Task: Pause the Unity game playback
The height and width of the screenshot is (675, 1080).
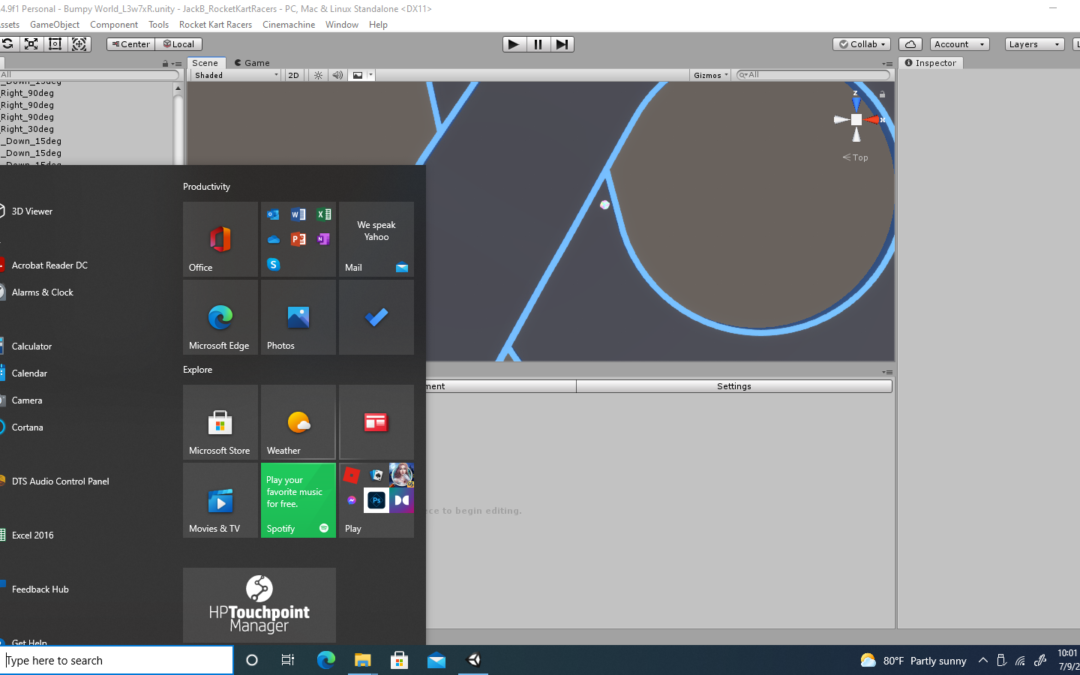Action: (x=538, y=44)
